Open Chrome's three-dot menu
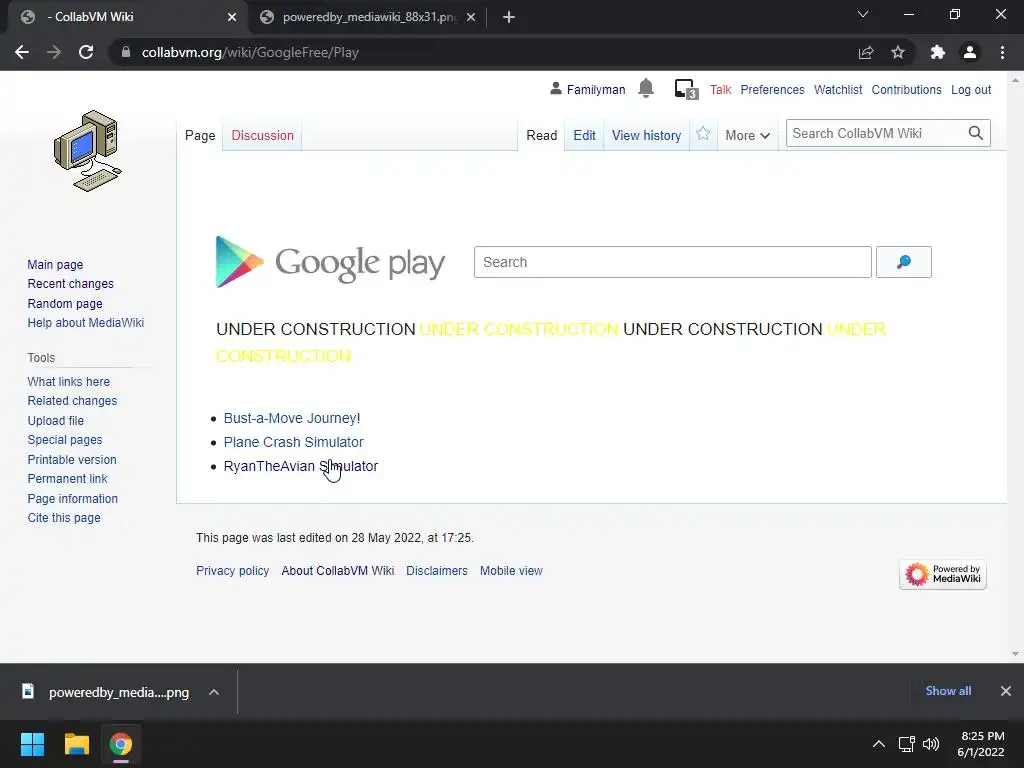The image size is (1024, 768). pyautogui.click(x=1002, y=52)
